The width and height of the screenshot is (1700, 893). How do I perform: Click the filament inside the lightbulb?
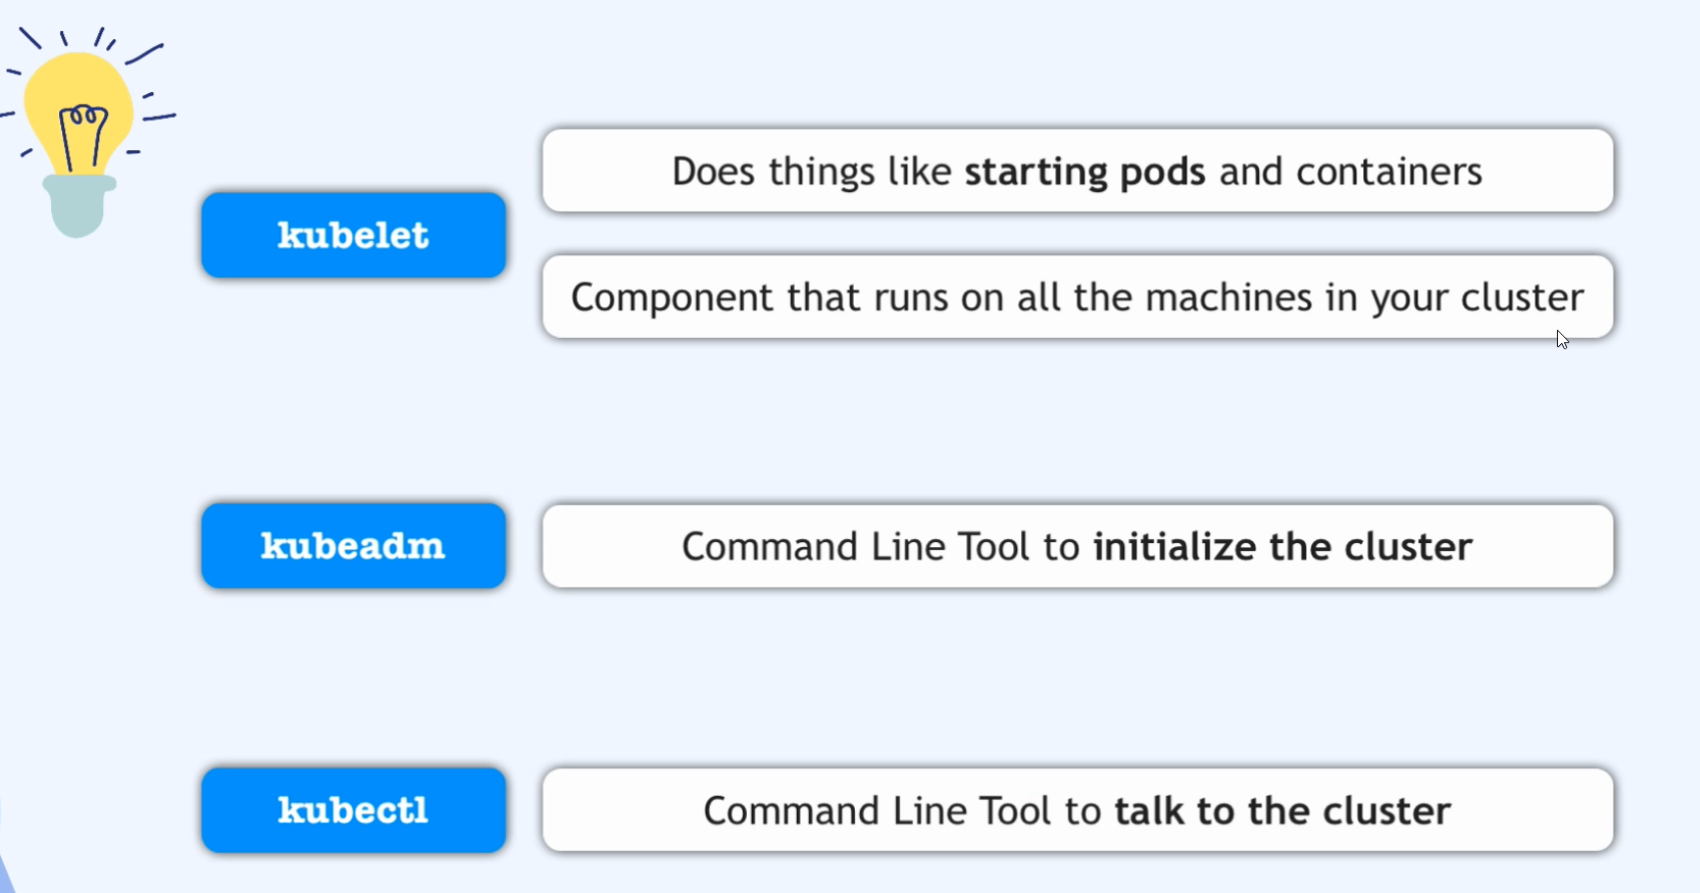[x=83, y=137]
